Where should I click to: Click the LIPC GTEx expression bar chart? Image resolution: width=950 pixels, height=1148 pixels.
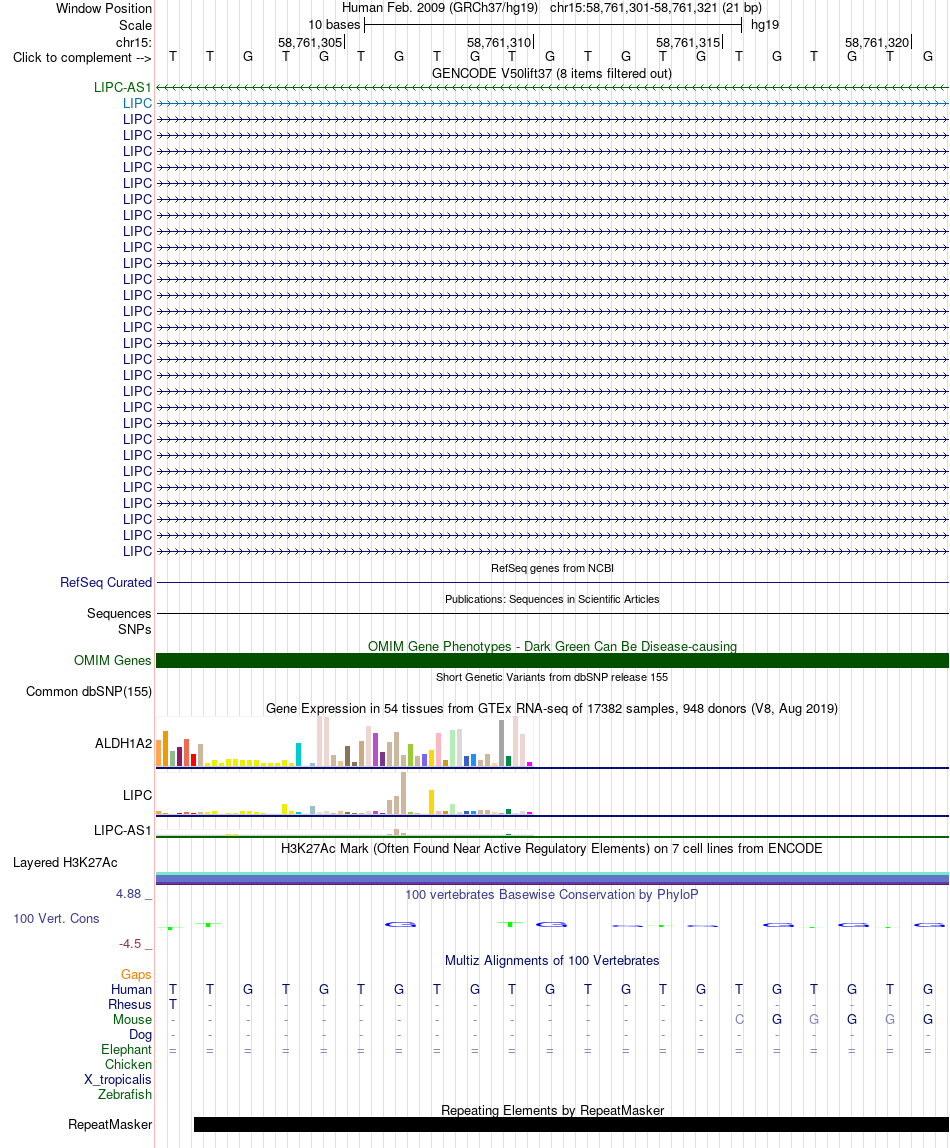point(344,793)
